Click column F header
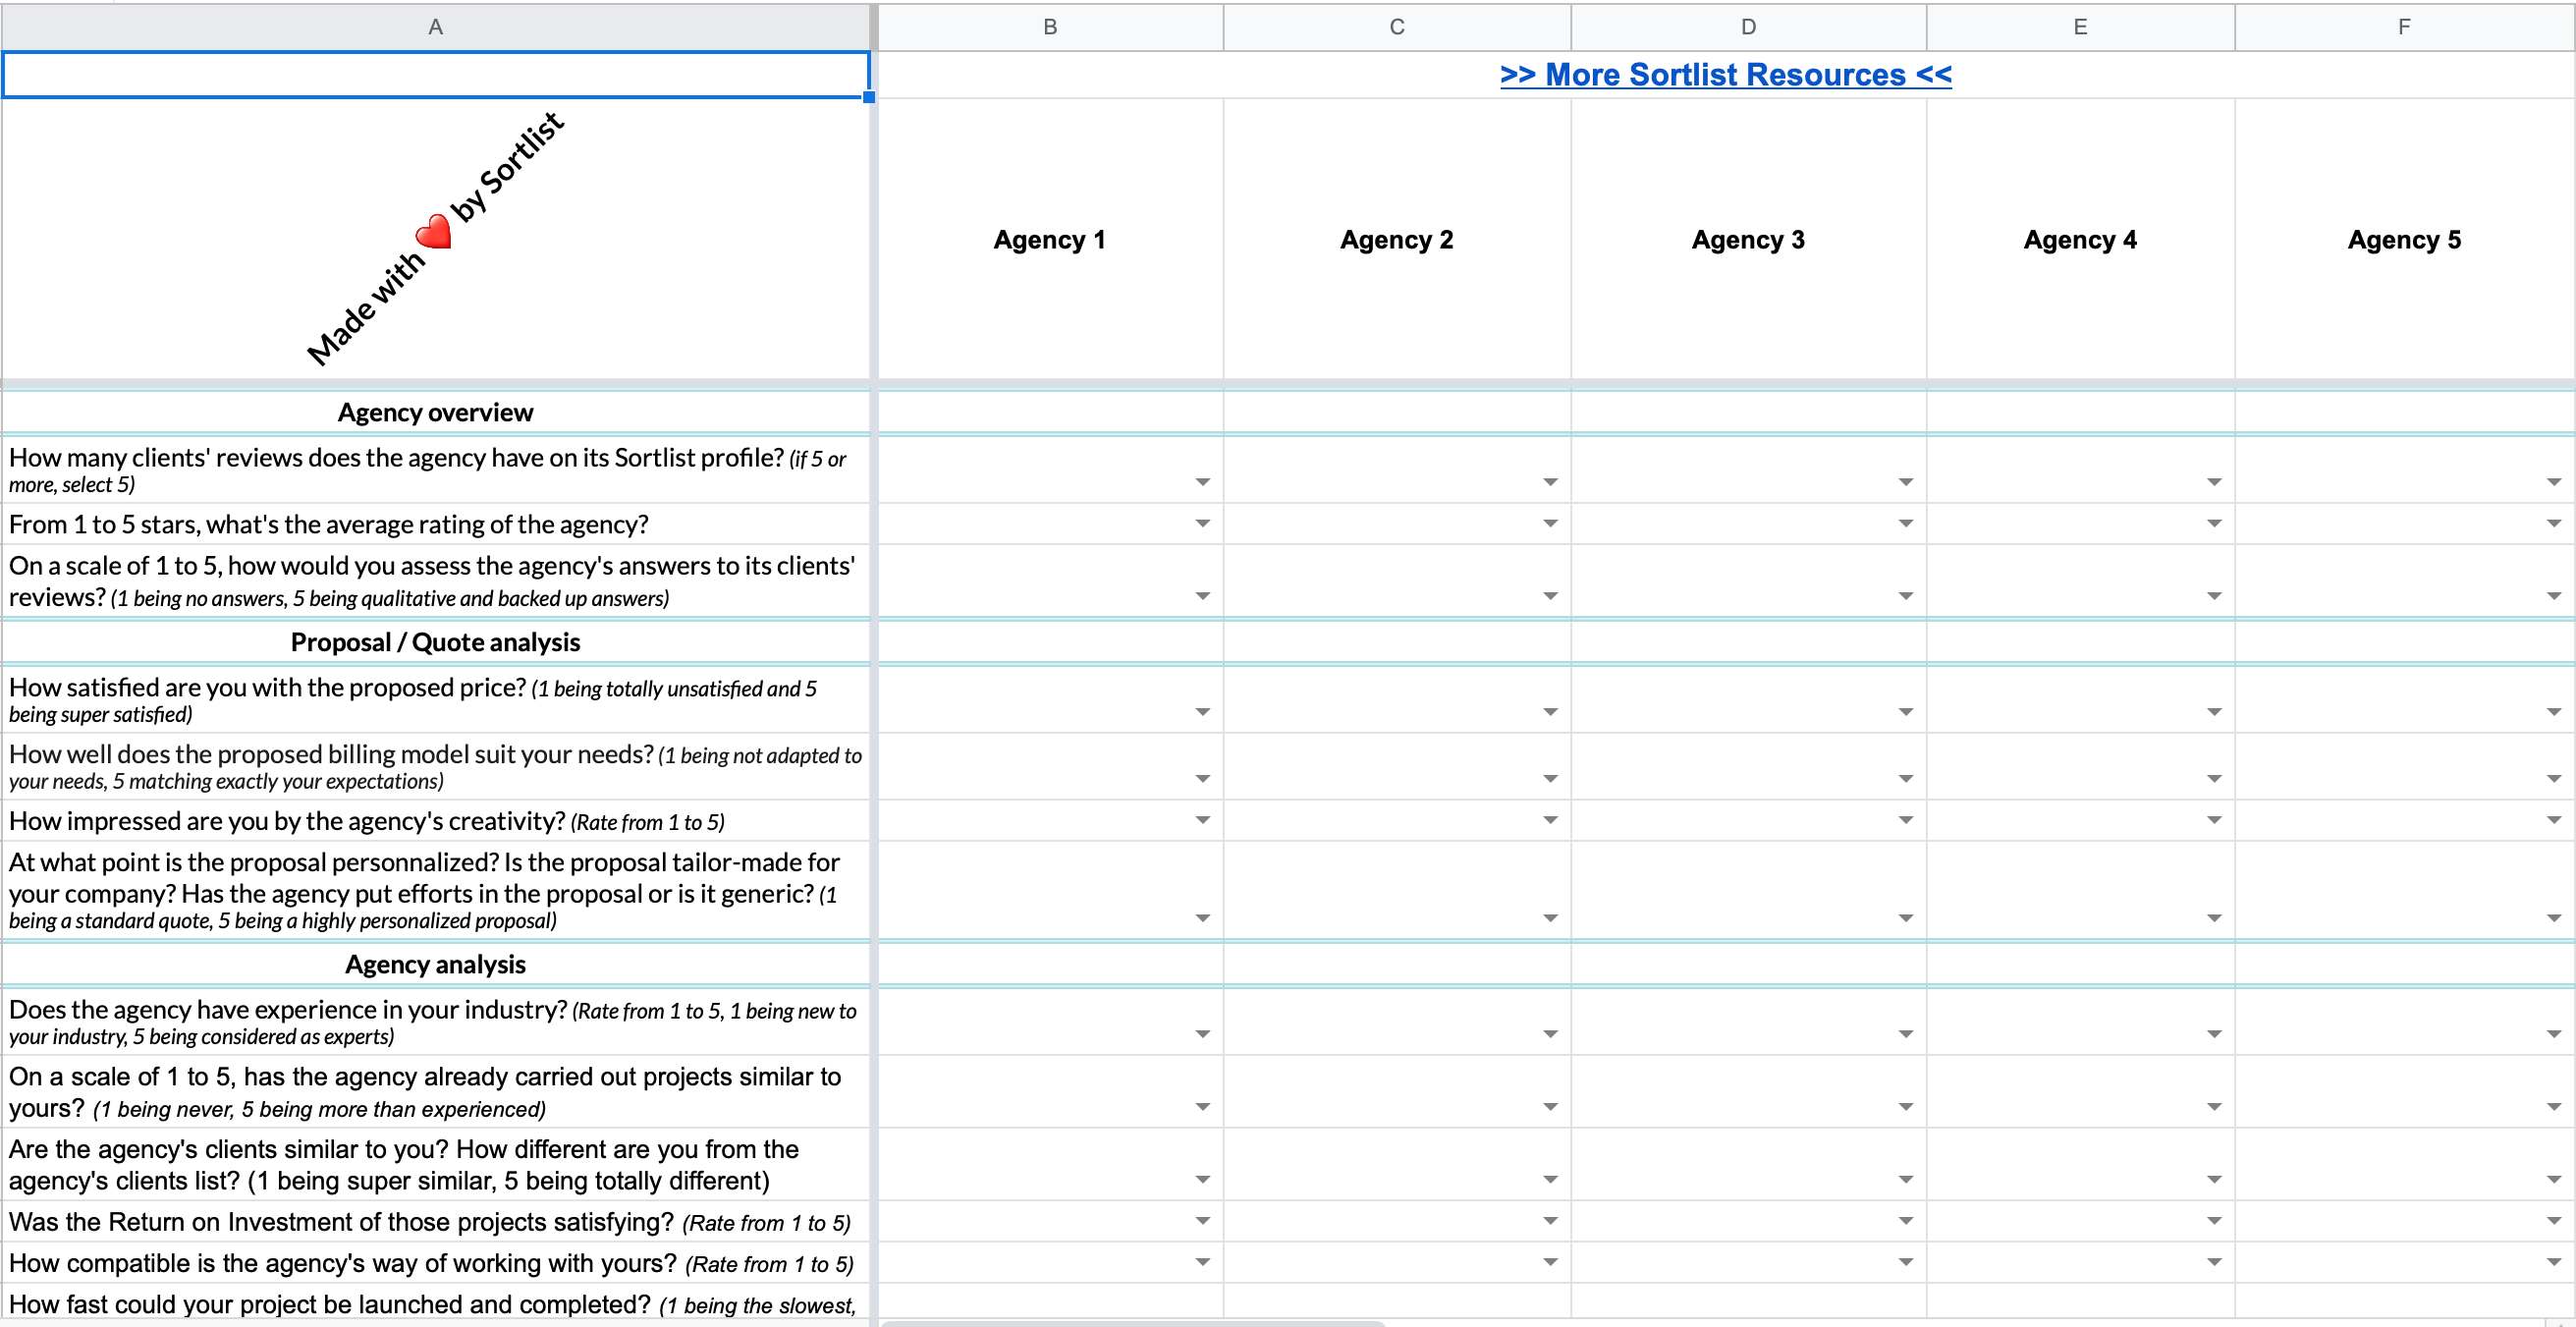Screen dimensions: 2576x1327 [2404, 27]
